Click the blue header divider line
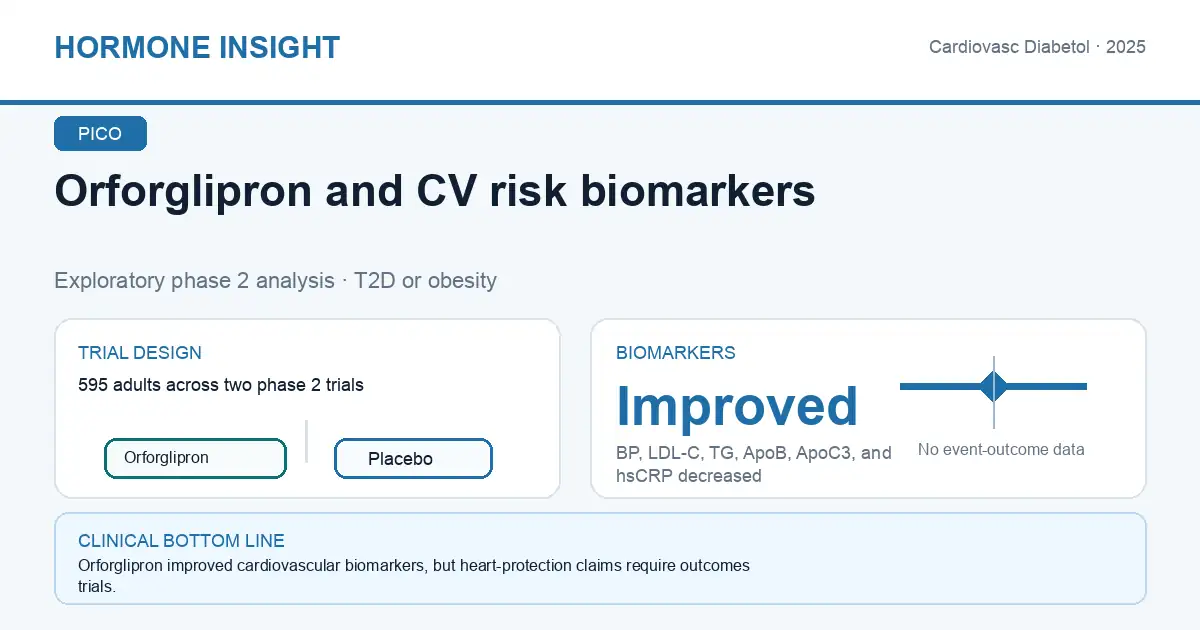Screen dimensions: 1200x630 point(600,102)
